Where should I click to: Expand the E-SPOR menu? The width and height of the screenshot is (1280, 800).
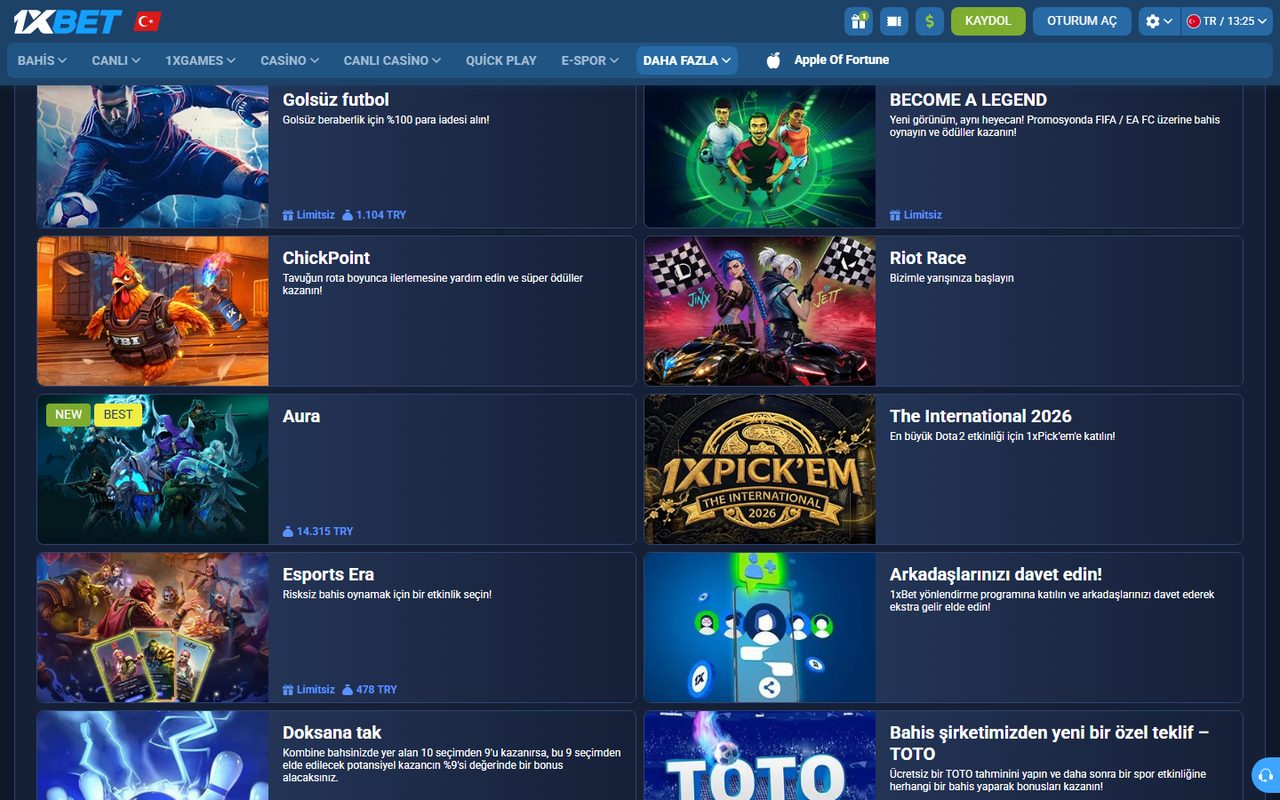pos(590,60)
